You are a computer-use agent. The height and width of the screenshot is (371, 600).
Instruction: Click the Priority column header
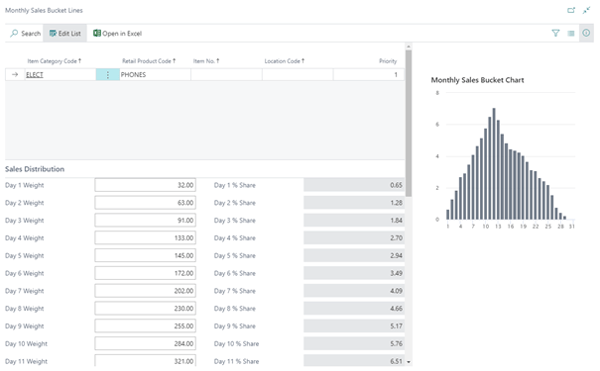pos(388,61)
